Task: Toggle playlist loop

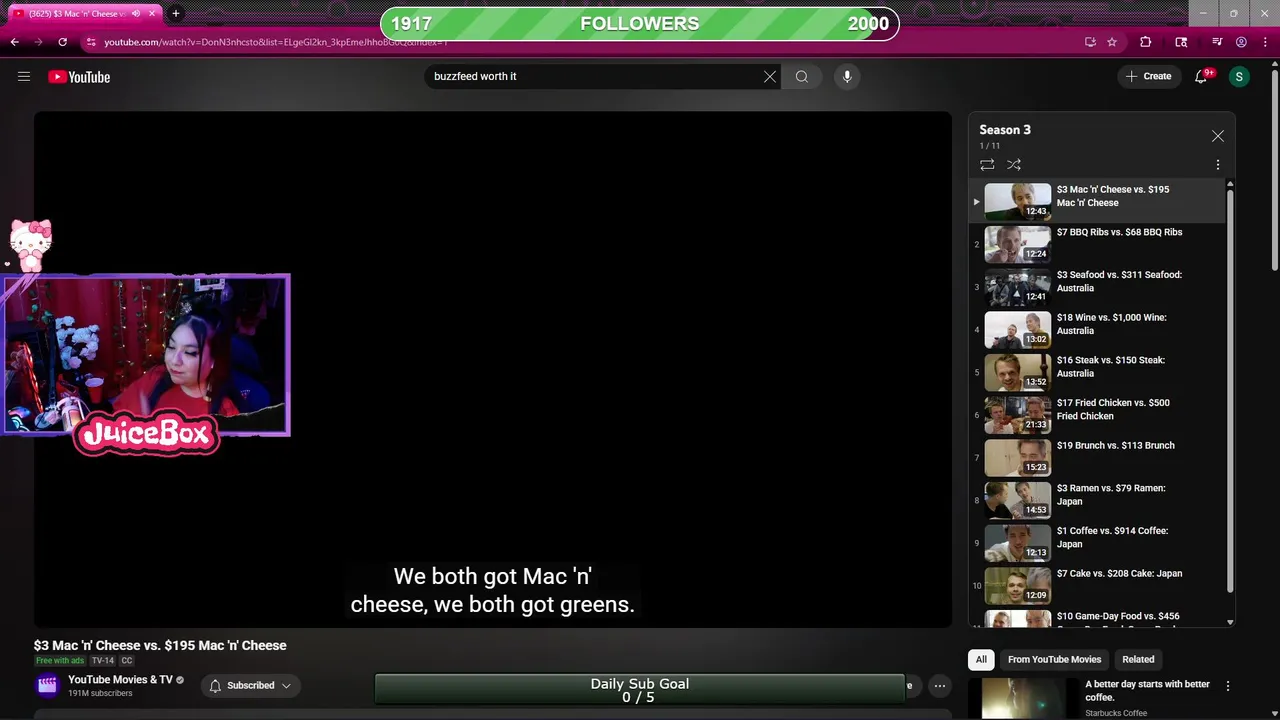Action: [987, 165]
